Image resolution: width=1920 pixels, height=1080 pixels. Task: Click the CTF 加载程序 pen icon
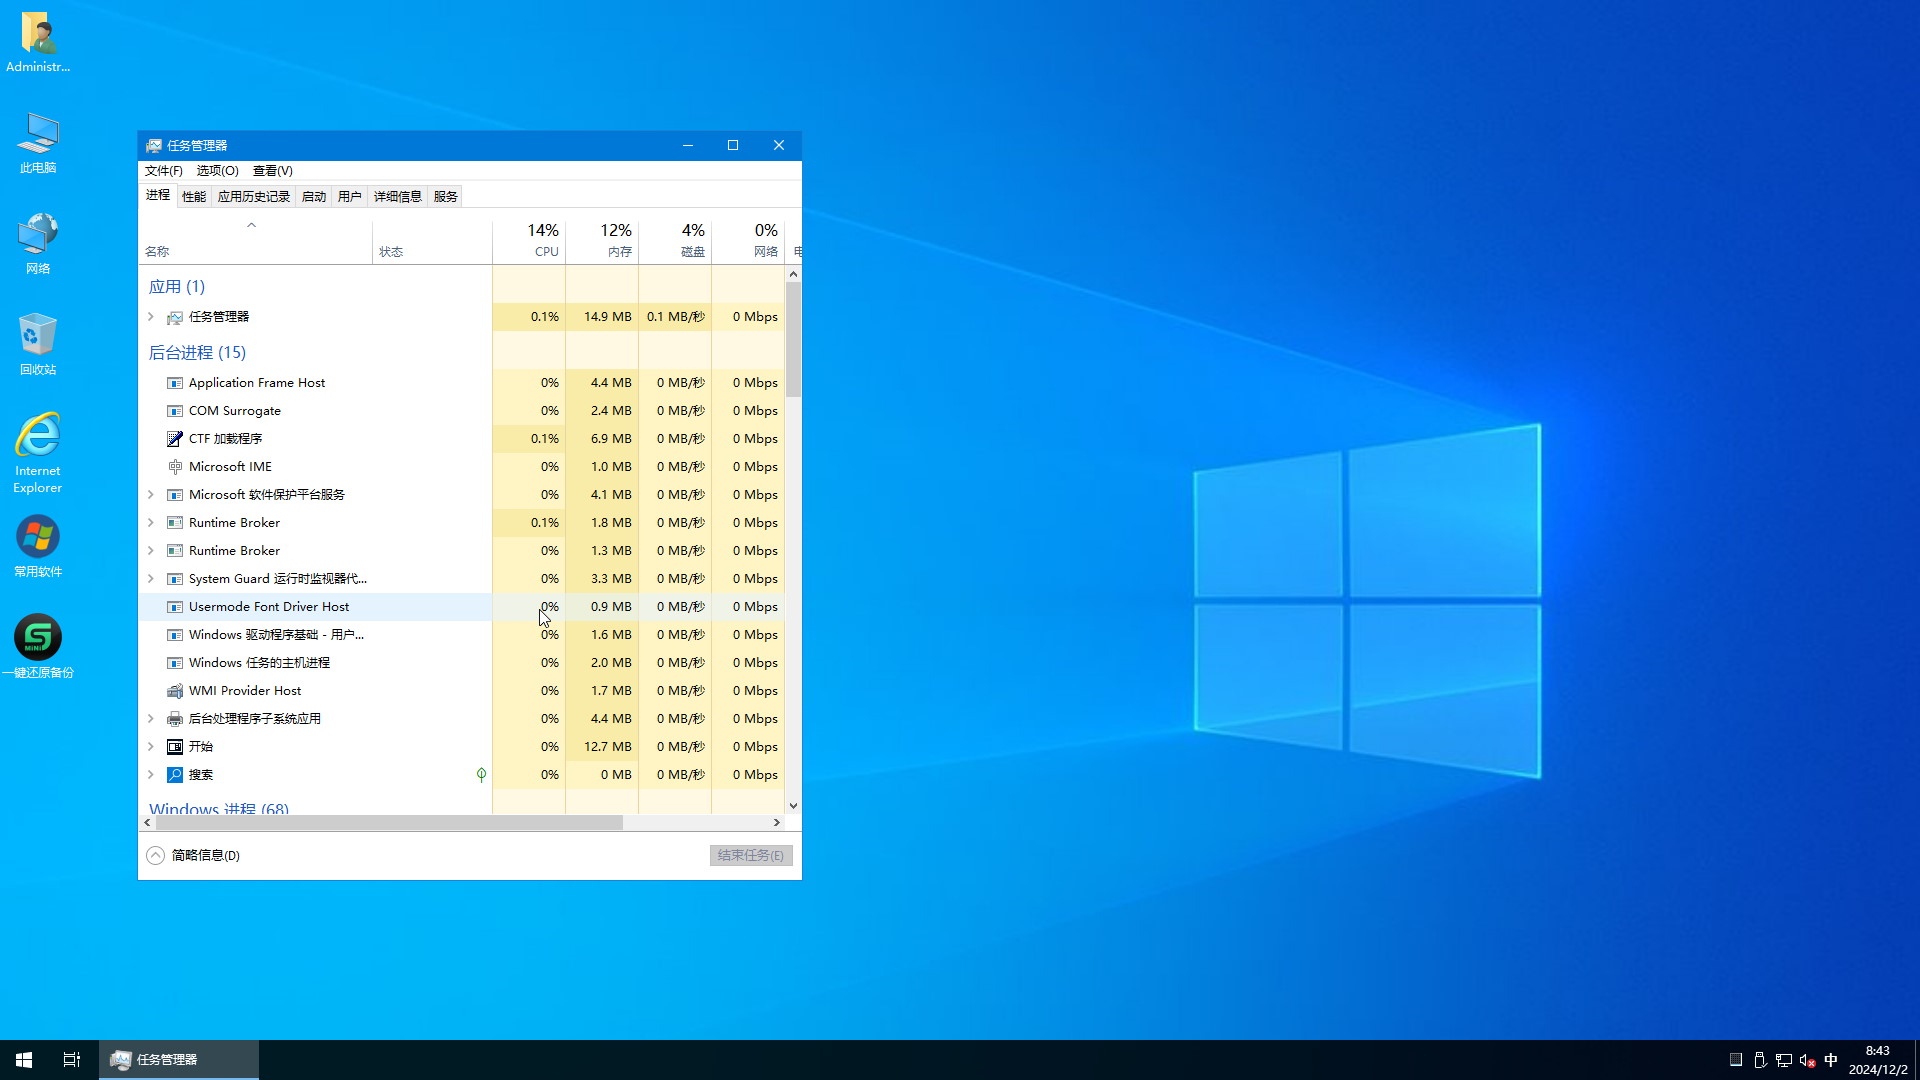[175, 439]
